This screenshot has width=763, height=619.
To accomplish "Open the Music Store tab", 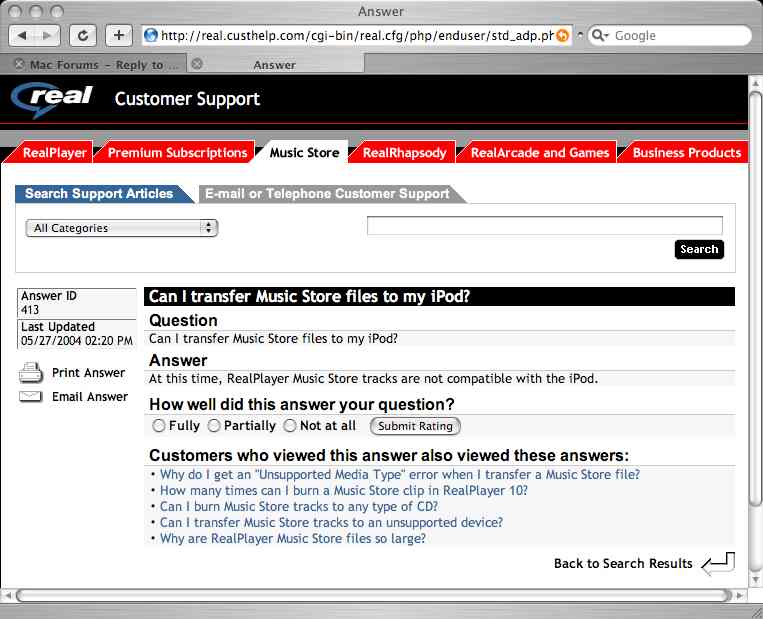I will (x=304, y=153).
